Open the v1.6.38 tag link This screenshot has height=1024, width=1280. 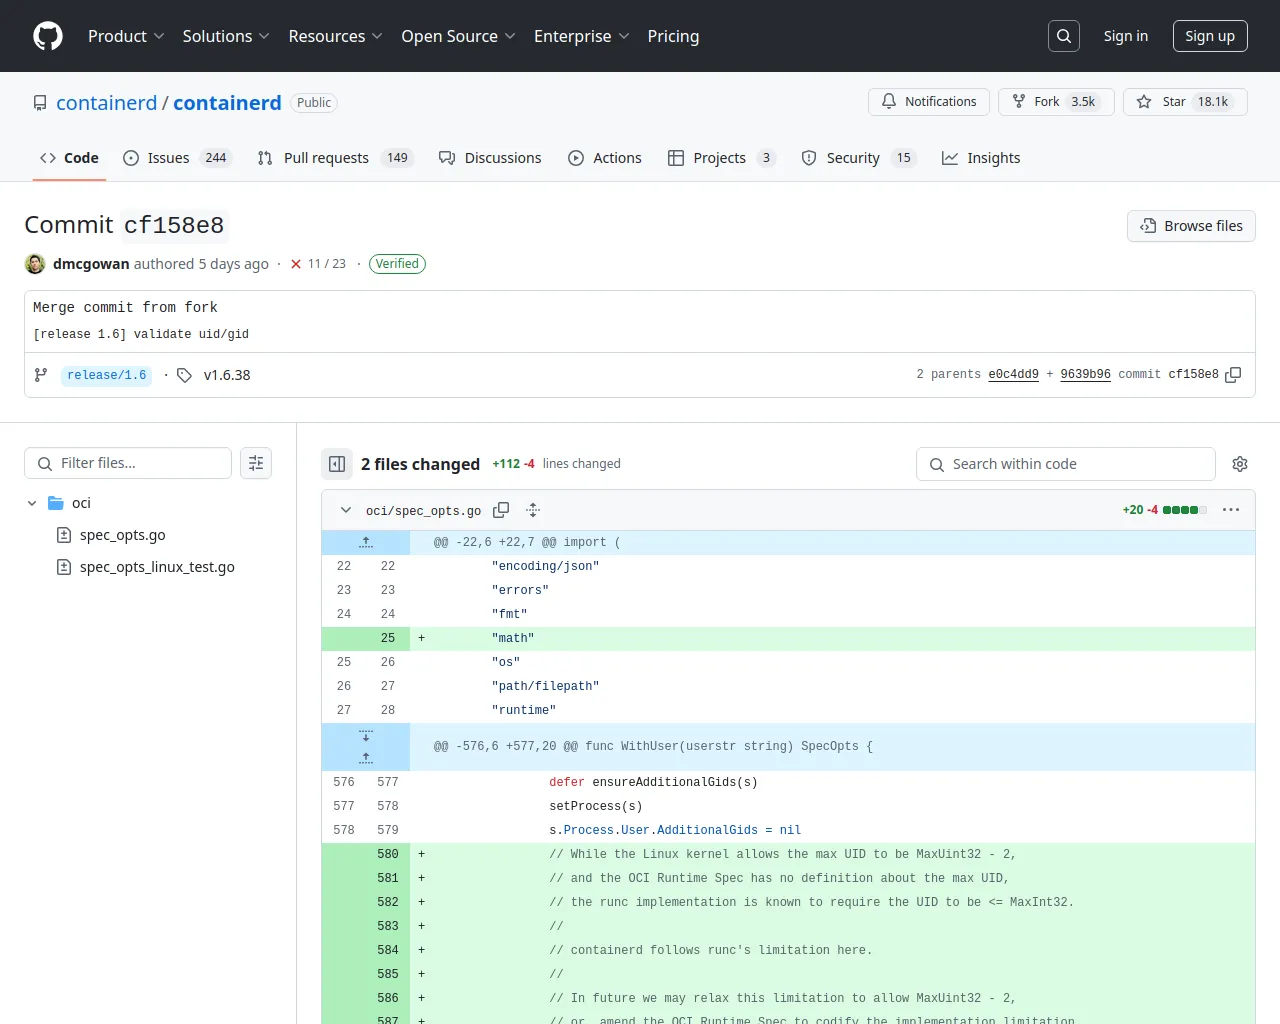(x=227, y=375)
